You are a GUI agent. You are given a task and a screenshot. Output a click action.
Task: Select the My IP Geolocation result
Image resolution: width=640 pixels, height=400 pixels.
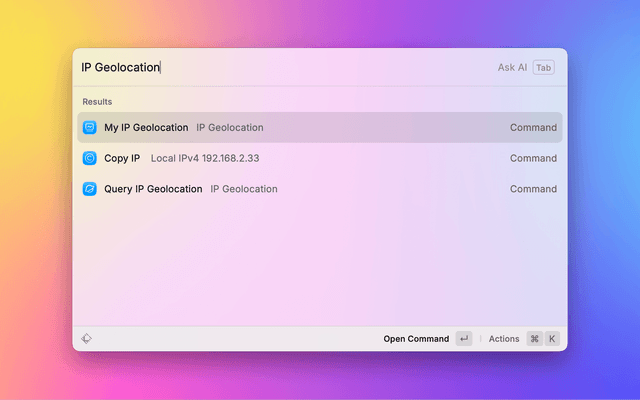tap(146, 128)
